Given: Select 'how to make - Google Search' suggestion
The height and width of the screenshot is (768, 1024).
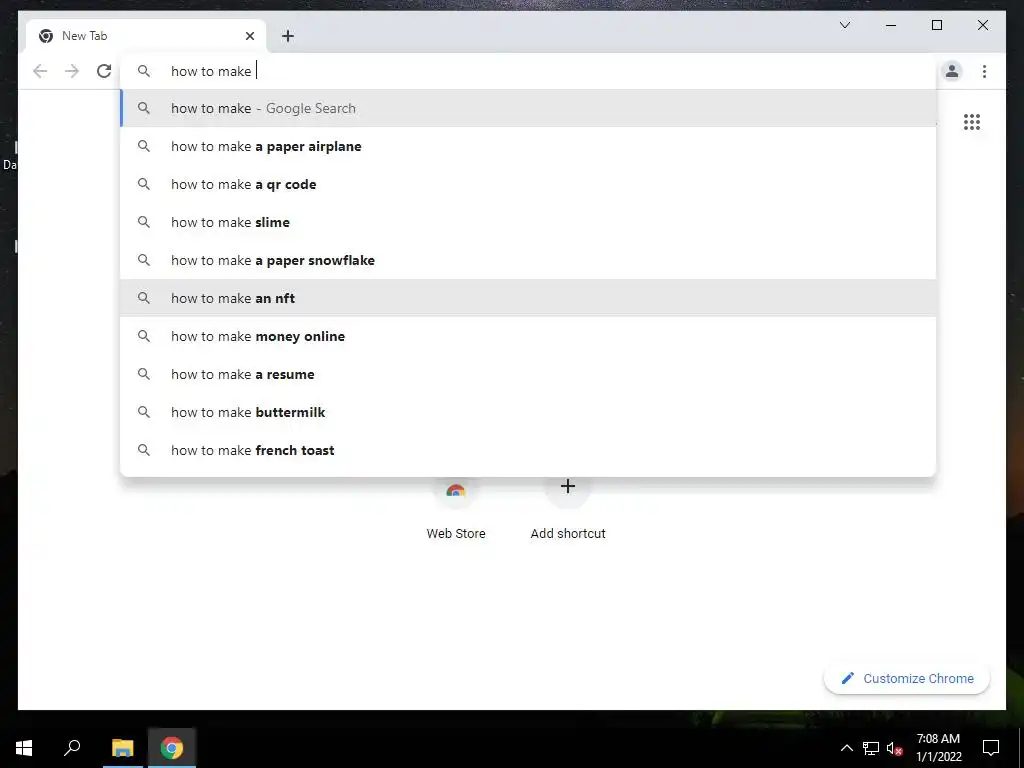Looking at the screenshot, I should (528, 108).
